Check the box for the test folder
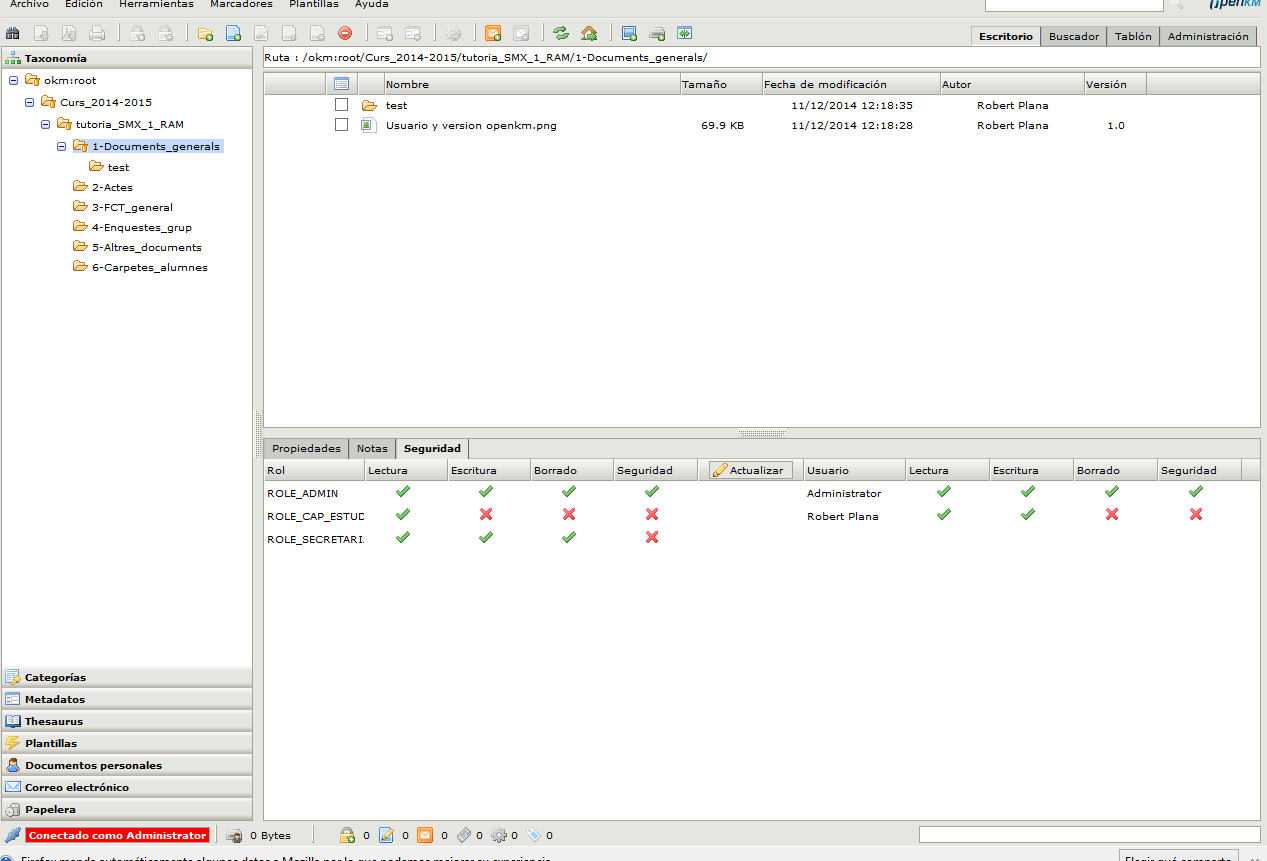 tap(341, 105)
